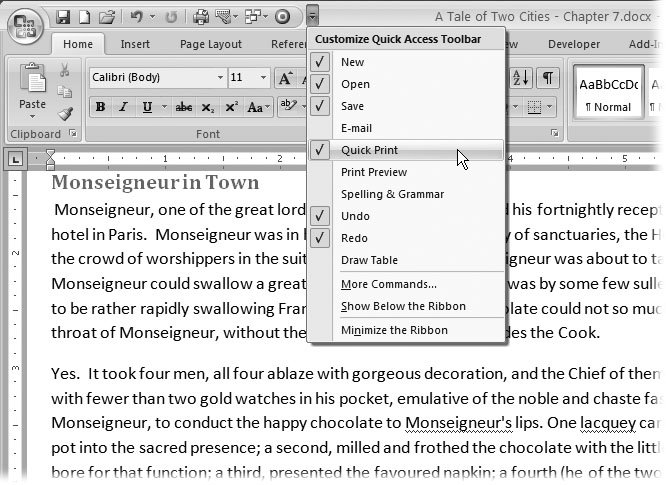The width and height of the screenshot is (666, 485).
Task: Apply Italic formatting
Action: [124, 107]
